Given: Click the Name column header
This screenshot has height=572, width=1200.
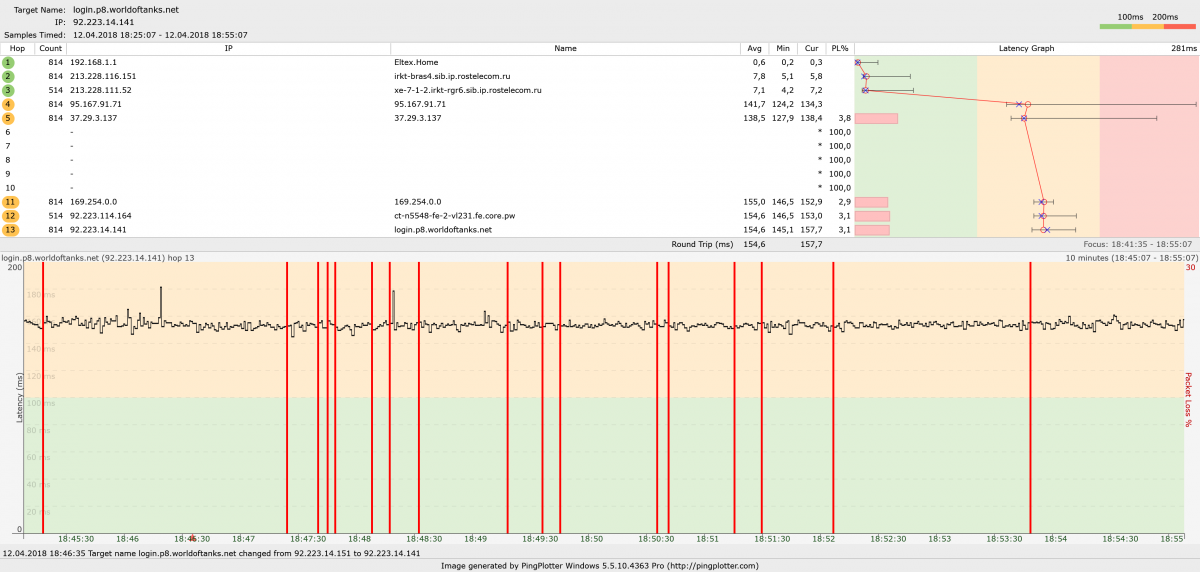Looking at the screenshot, I should pos(565,48).
